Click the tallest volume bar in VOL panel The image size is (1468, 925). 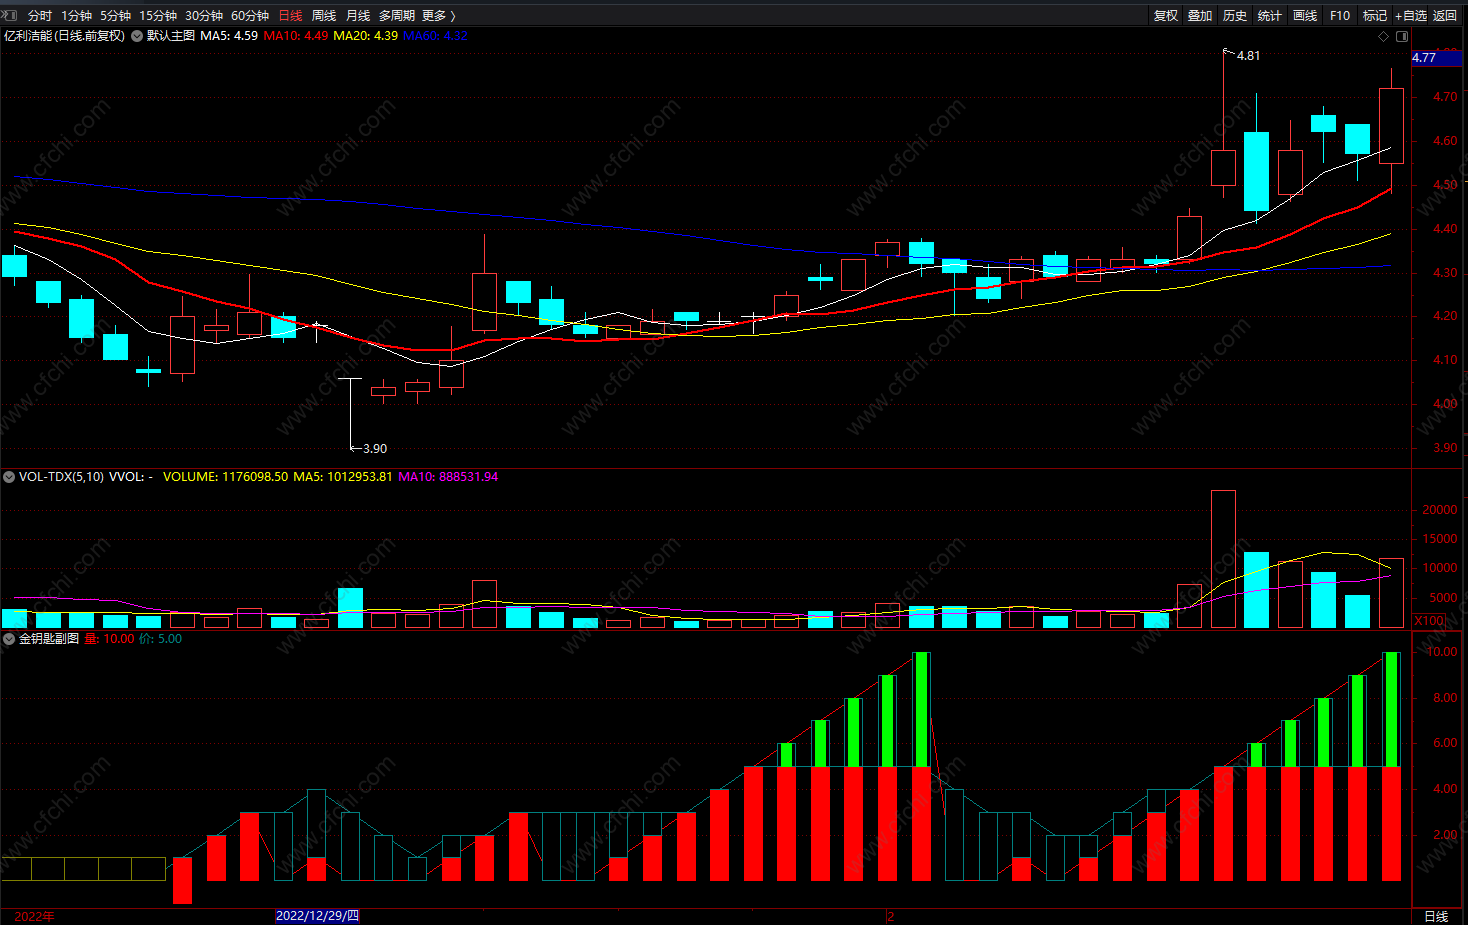point(1223,559)
